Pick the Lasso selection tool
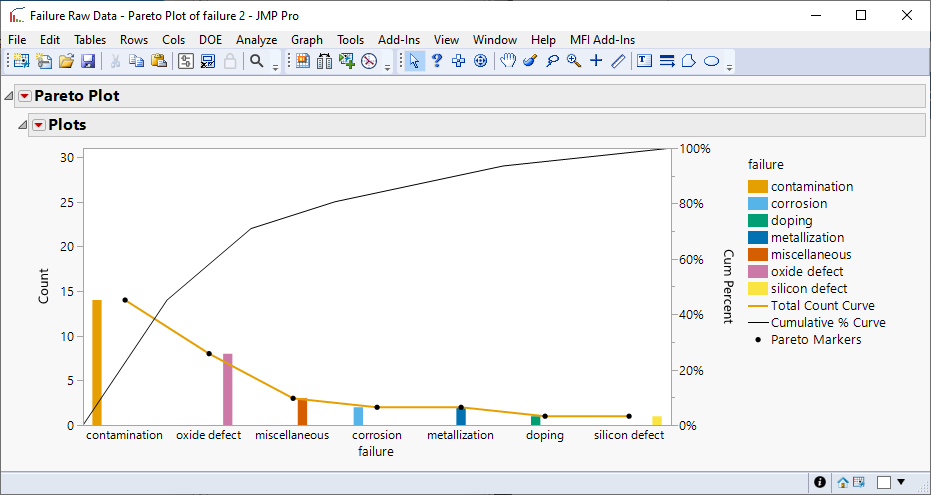 click(x=552, y=61)
